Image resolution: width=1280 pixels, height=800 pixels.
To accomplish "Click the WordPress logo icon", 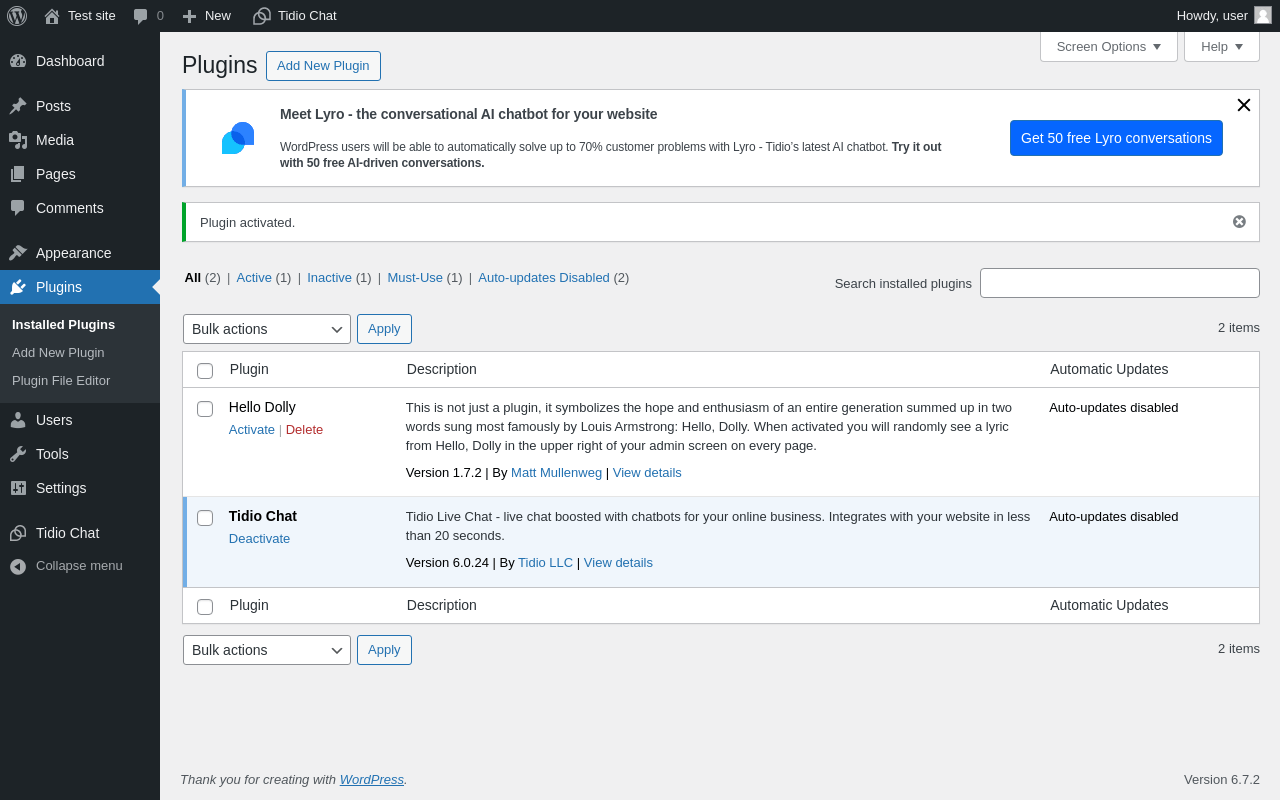I will [17, 16].
